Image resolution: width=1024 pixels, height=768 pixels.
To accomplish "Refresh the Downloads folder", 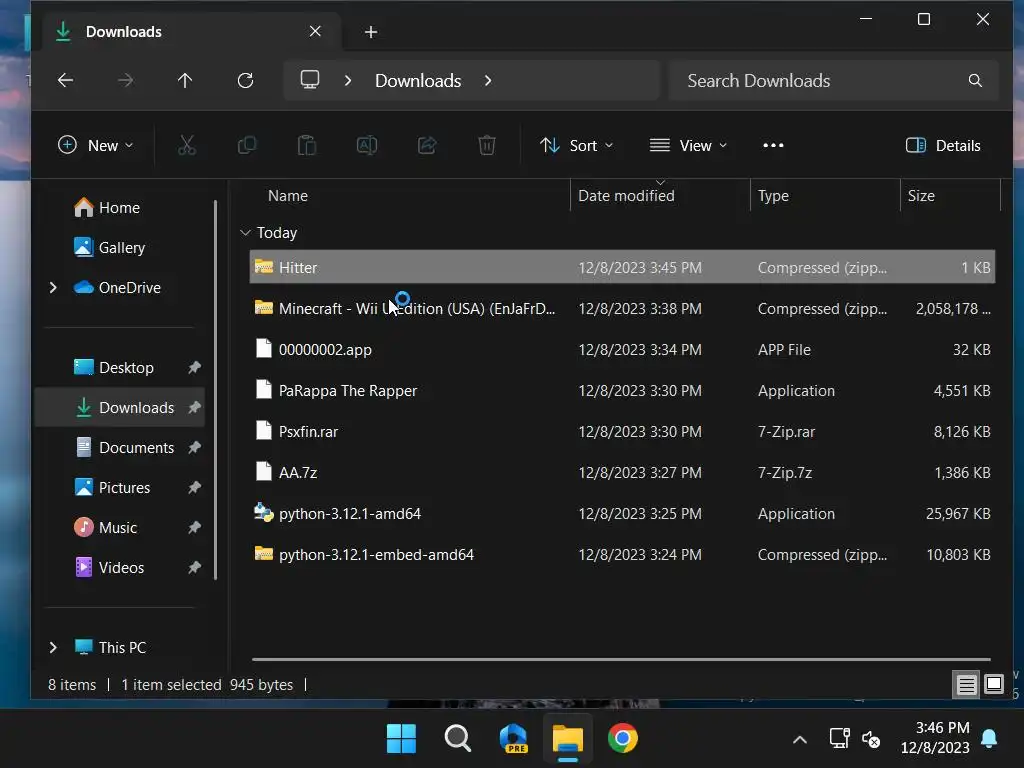I will (246, 80).
